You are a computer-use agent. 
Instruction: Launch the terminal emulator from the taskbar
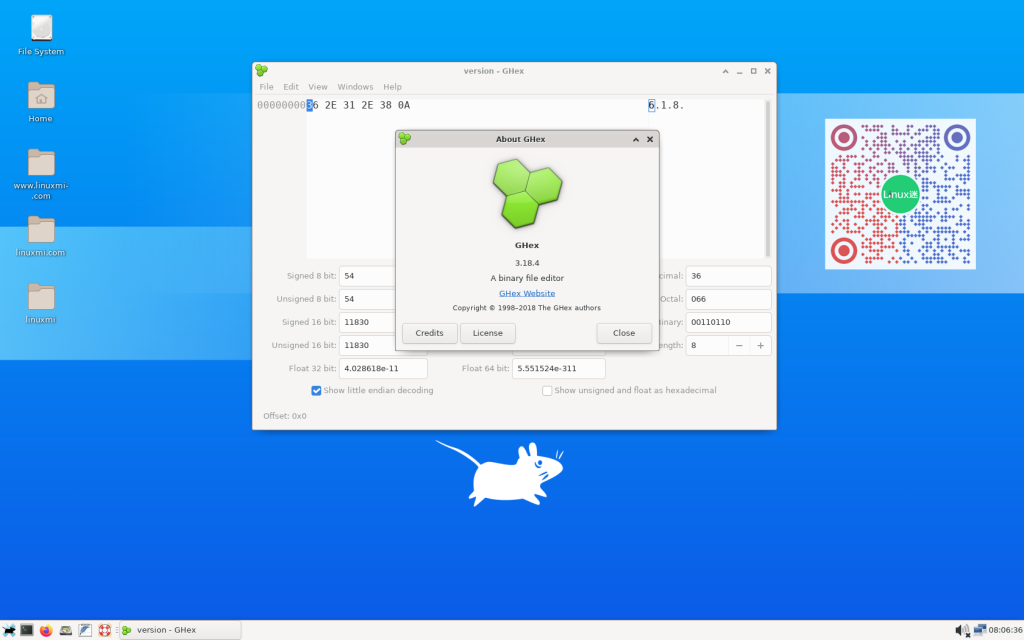(27, 630)
